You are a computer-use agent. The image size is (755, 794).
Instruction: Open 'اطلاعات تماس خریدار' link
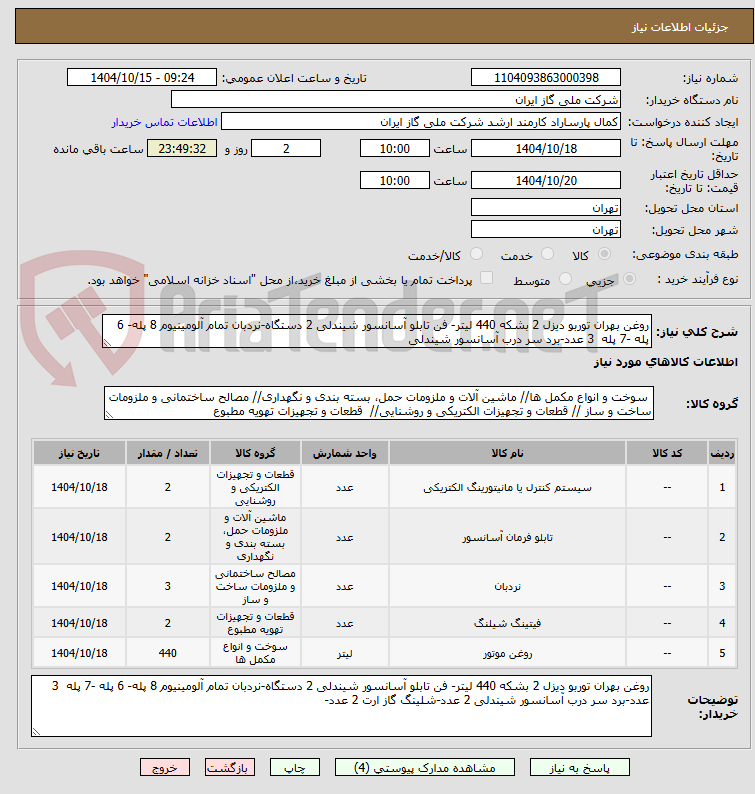pos(165,122)
